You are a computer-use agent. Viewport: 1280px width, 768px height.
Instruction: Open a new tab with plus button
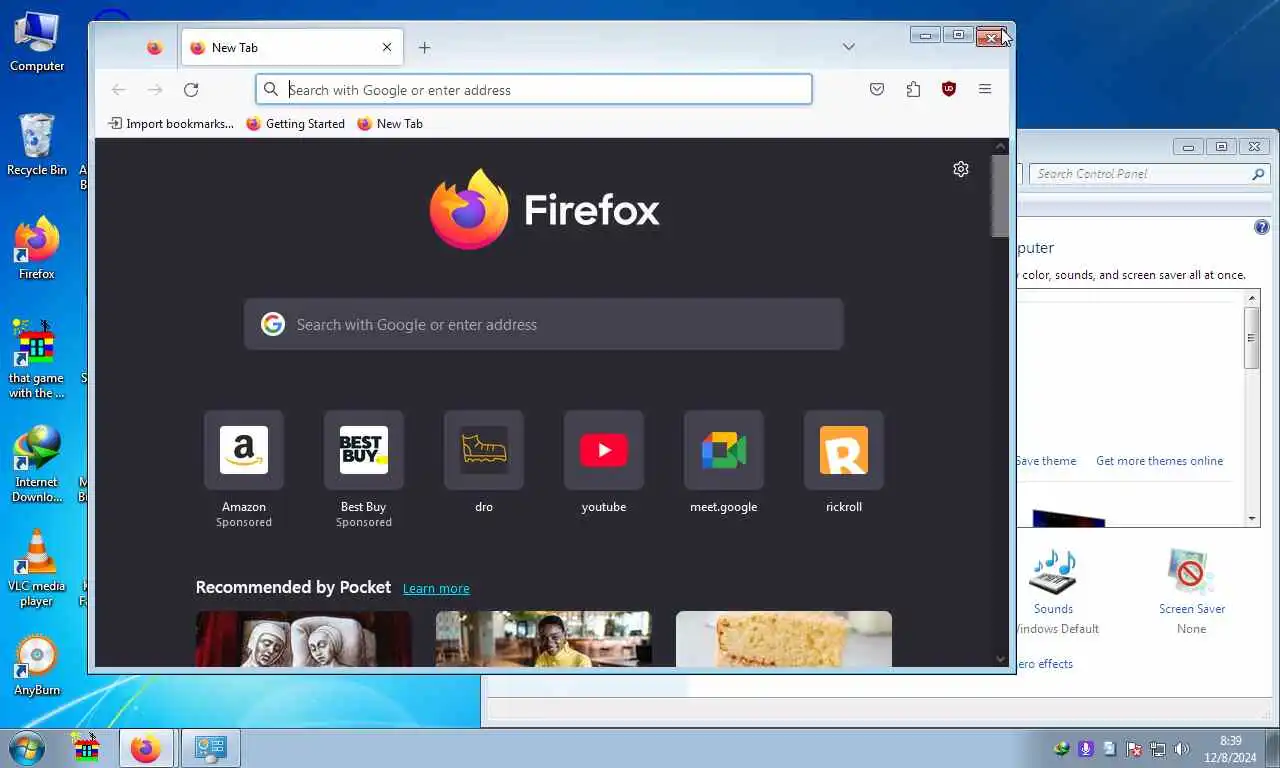pos(424,47)
